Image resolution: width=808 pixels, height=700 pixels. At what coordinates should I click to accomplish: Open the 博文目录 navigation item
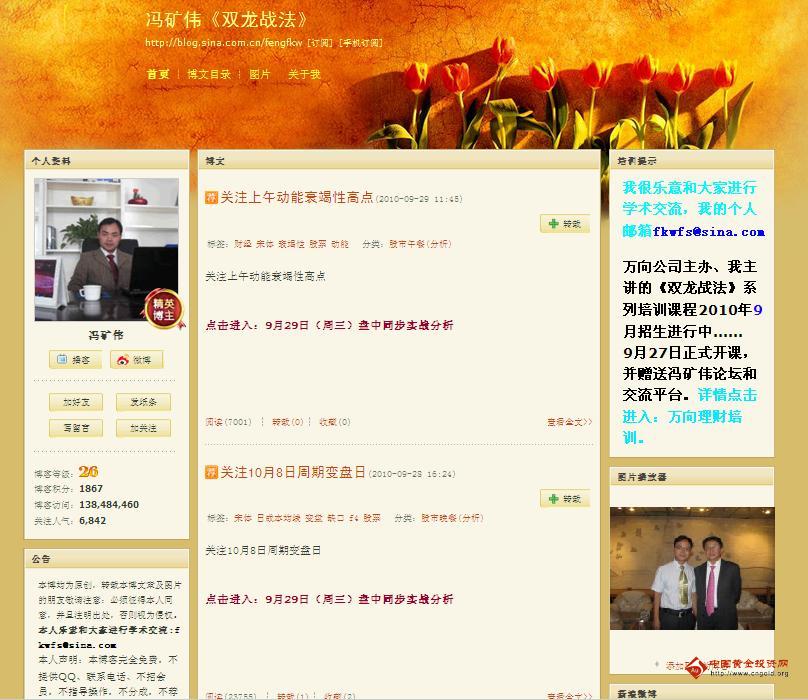pos(207,73)
